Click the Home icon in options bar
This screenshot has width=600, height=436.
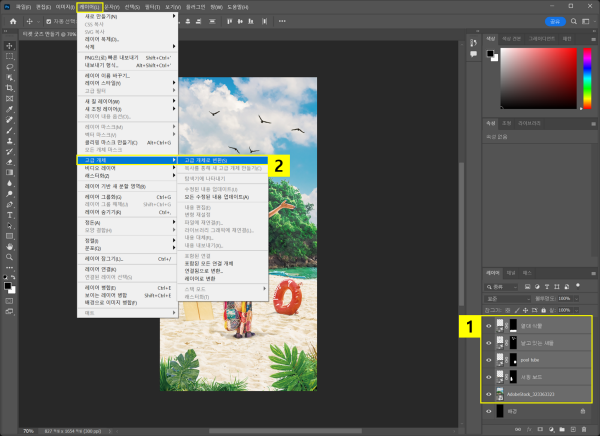[13, 21]
